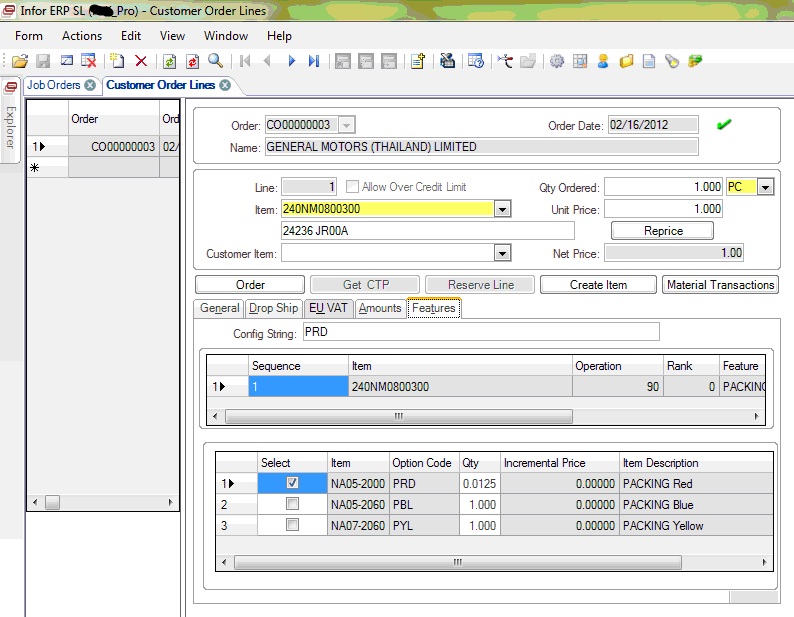Click the Material Transactions button
794x617 pixels.
click(721, 285)
